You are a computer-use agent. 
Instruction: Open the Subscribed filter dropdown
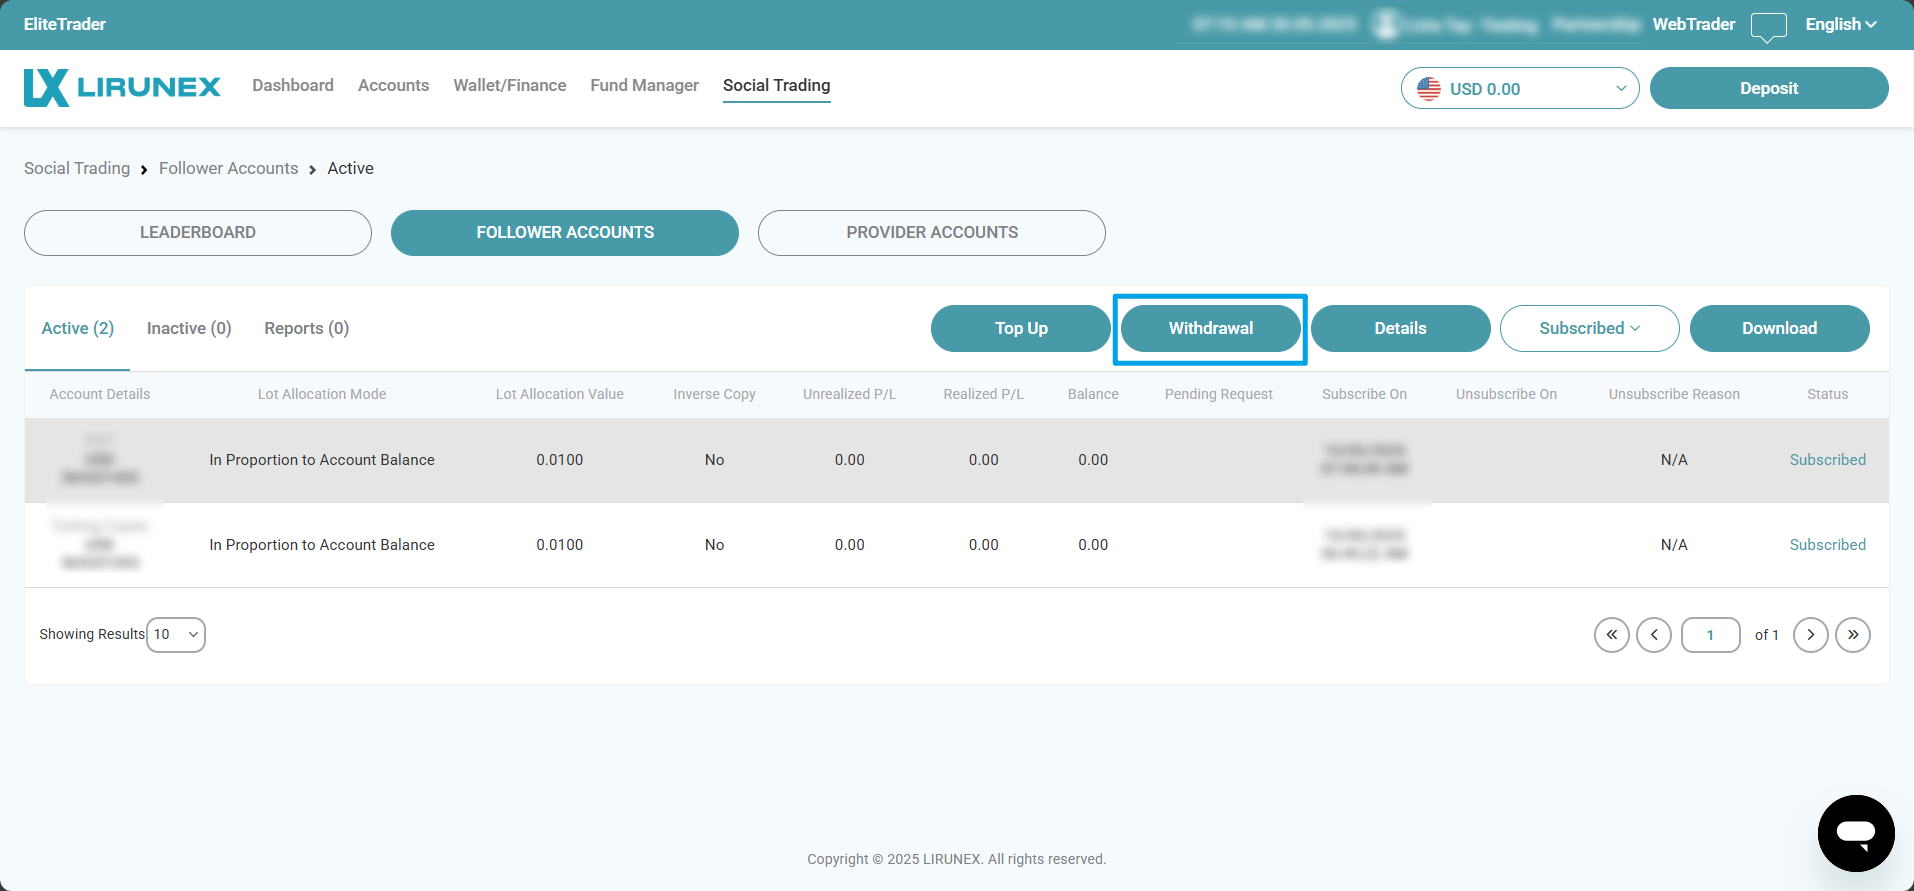pyautogui.click(x=1589, y=329)
